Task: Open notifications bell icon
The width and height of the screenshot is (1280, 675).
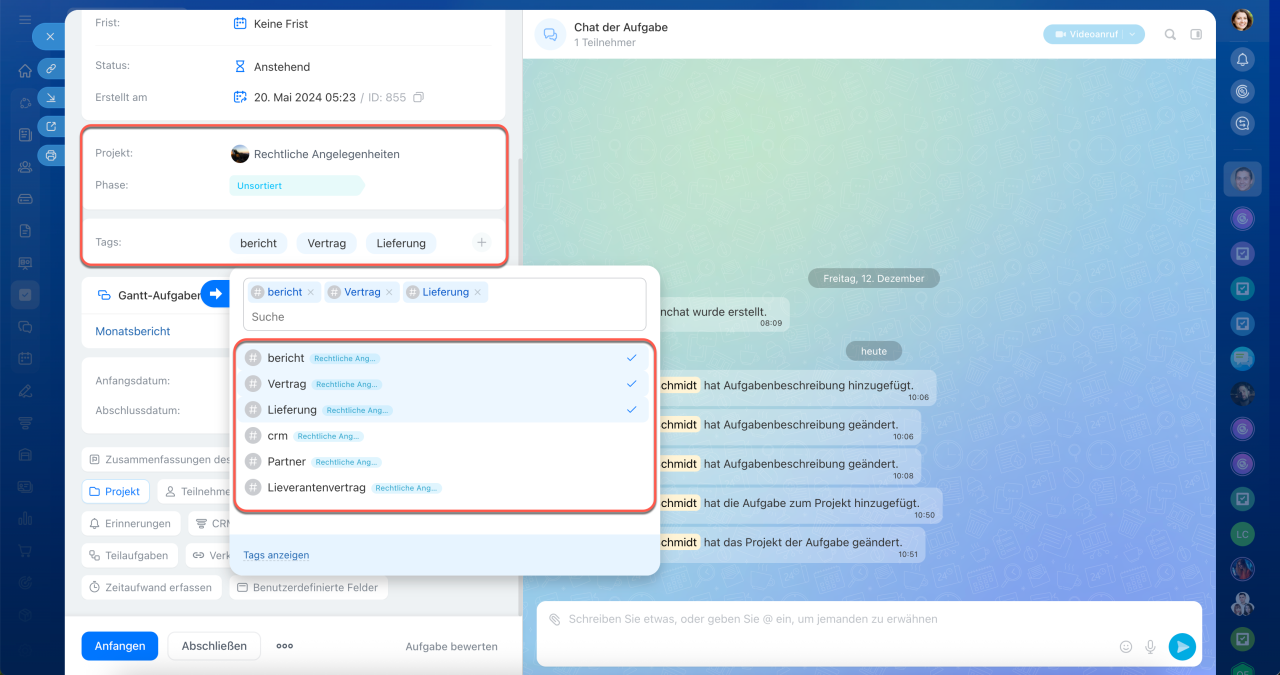Action: tap(1242, 59)
